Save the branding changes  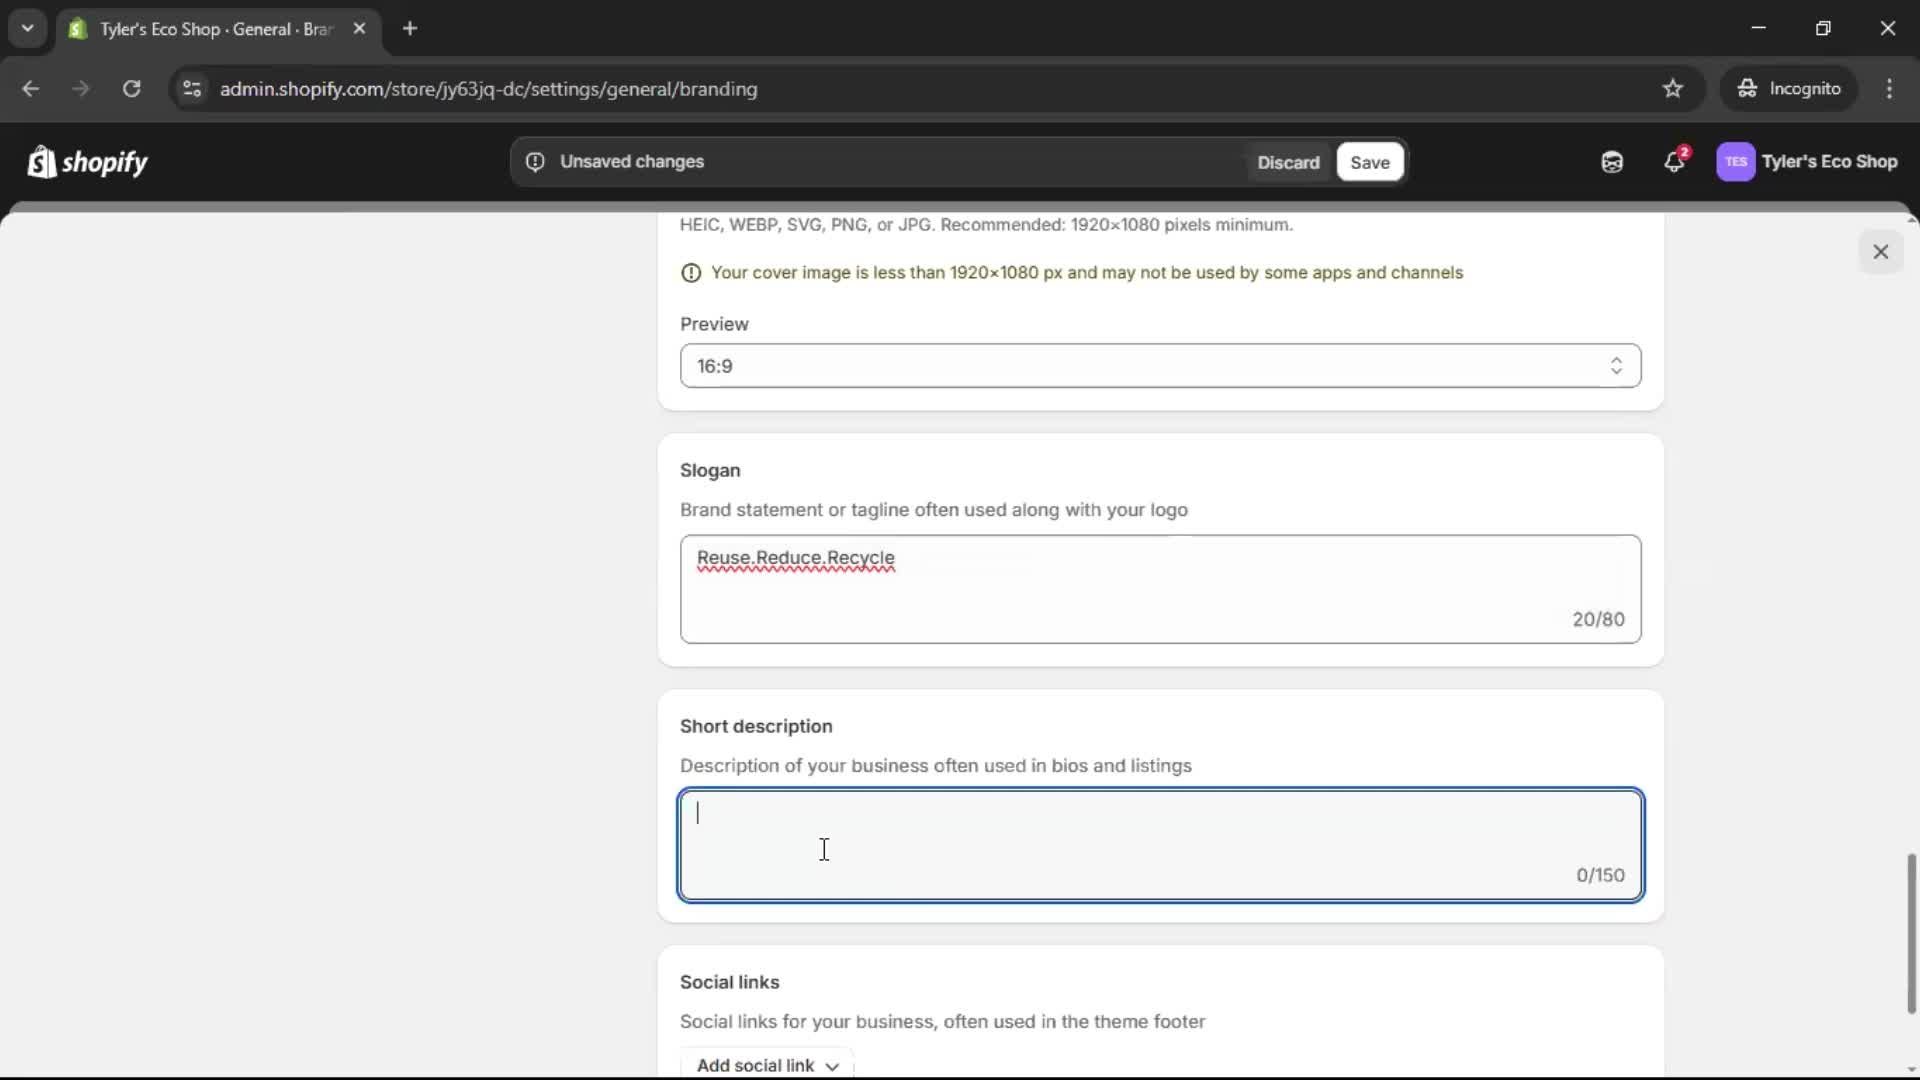pos(1369,162)
